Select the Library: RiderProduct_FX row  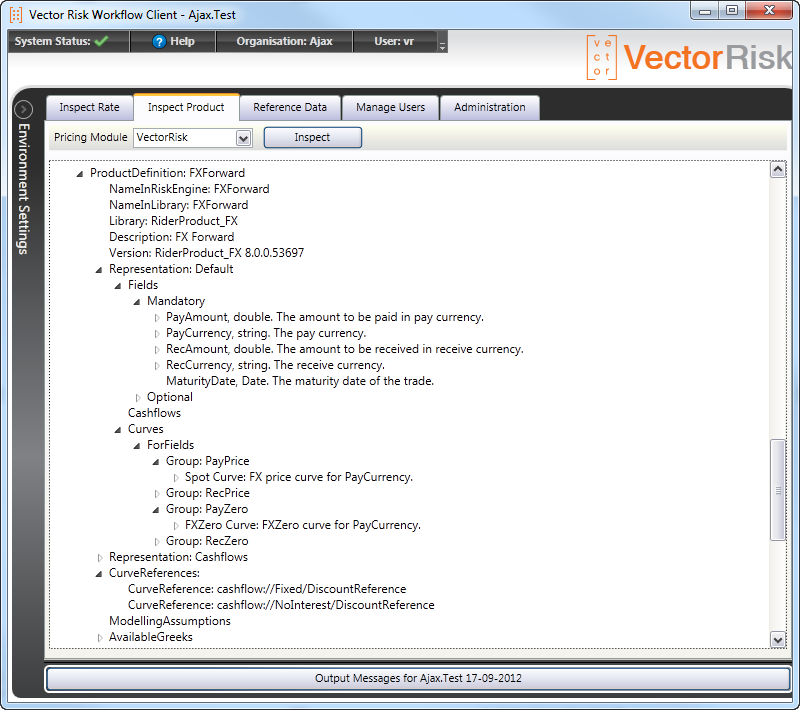(173, 221)
